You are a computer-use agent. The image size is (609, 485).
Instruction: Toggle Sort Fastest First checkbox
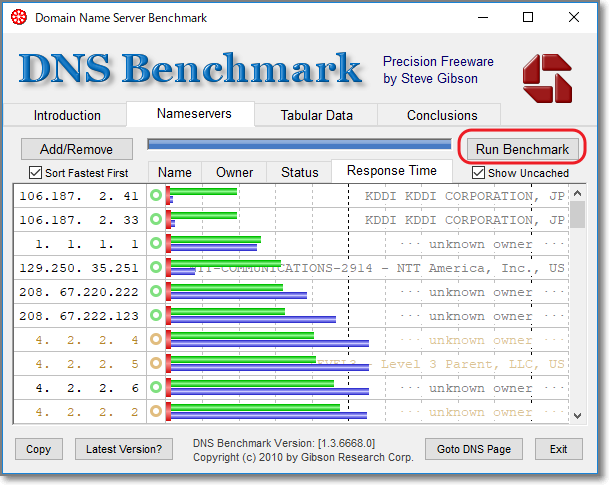coord(36,173)
